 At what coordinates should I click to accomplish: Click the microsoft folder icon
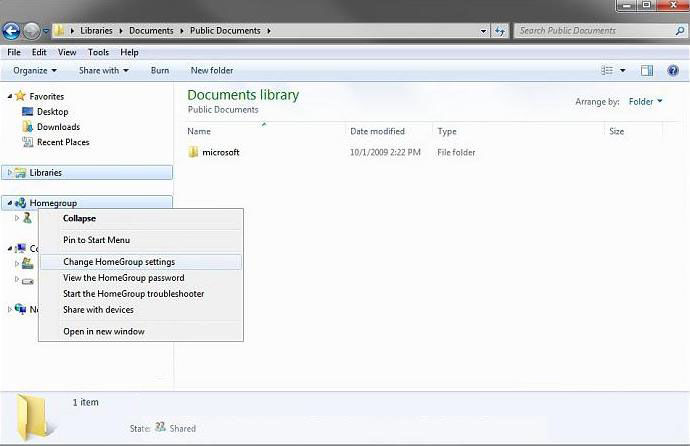pyautogui.click(x=193, y=153)
